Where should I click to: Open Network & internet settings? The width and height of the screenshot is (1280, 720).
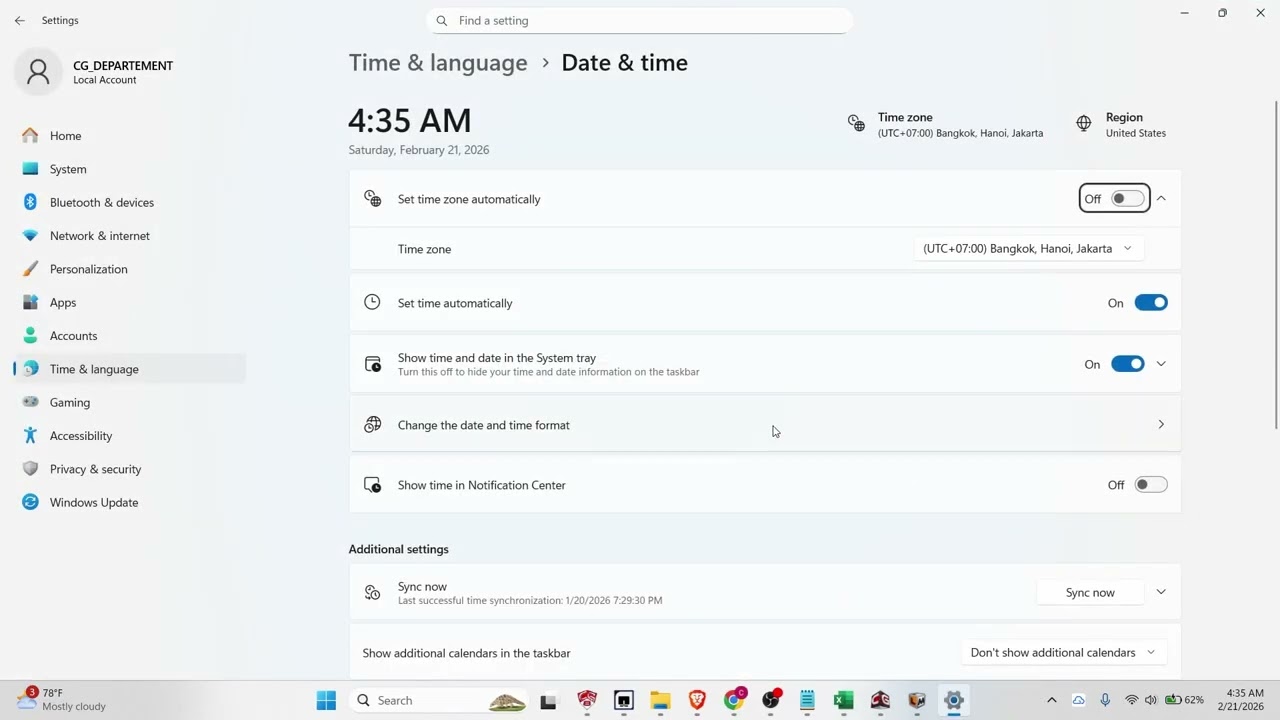[130, 236]
